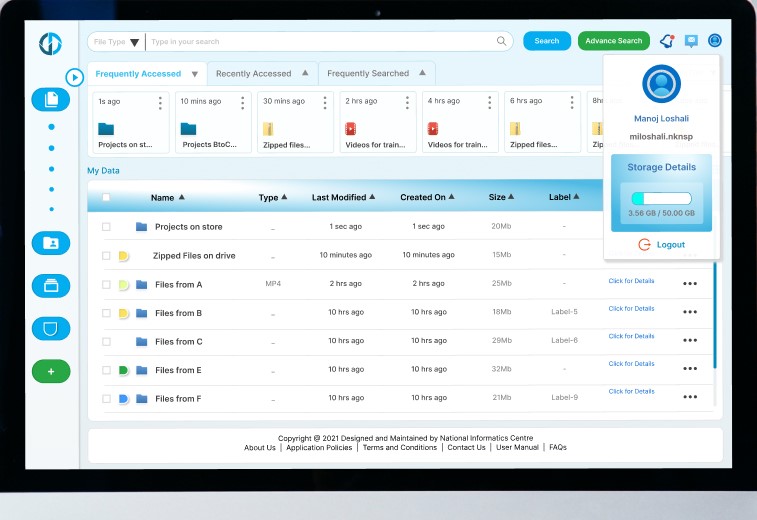Click the green plus add button
Viewport: 757px width, 520px height.
[51, 371]
